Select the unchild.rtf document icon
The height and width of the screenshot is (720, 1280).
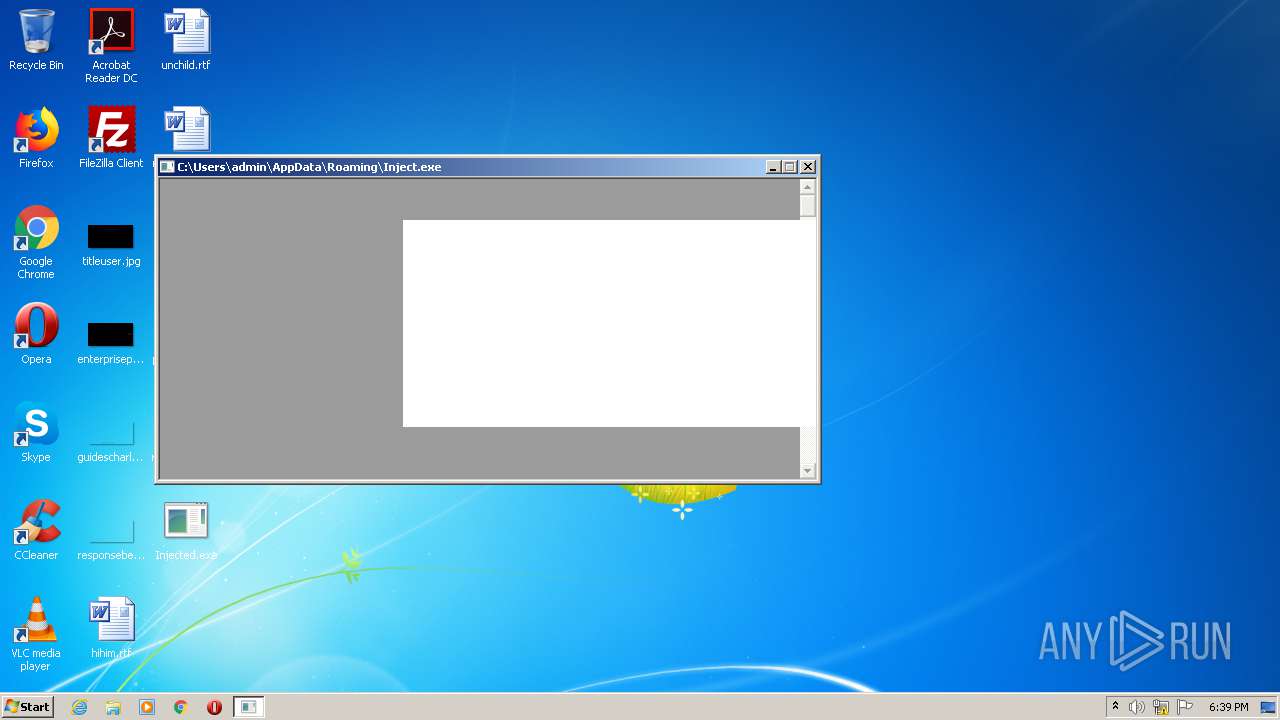point(186,40)
